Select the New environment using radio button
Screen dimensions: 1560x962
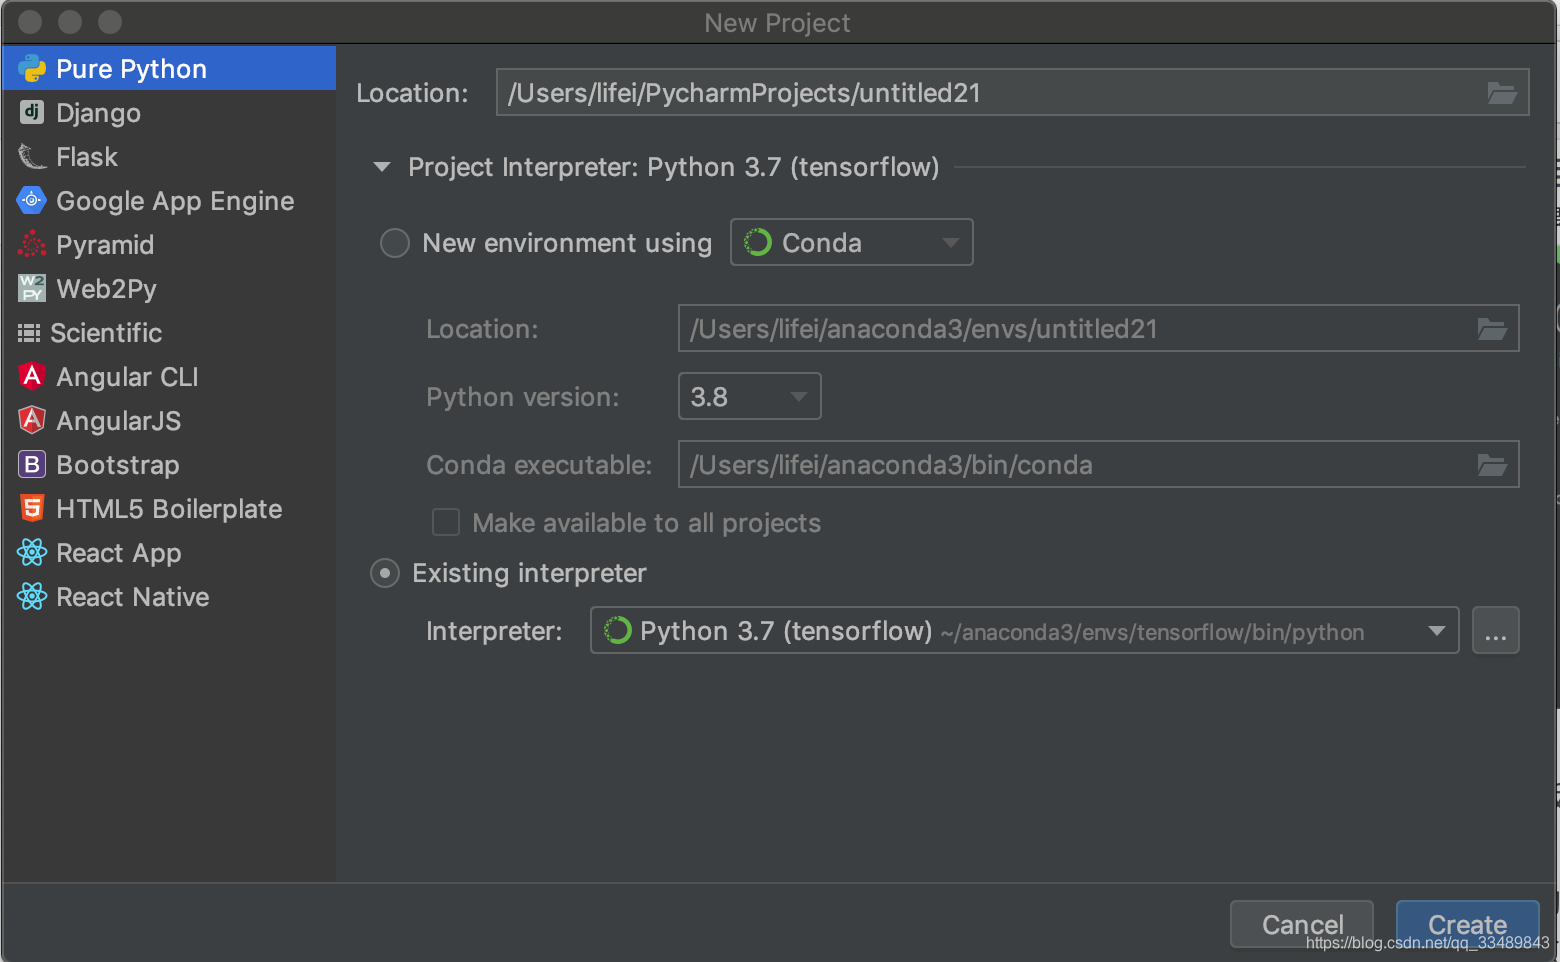pyautogui.click(x=395, y=243)
